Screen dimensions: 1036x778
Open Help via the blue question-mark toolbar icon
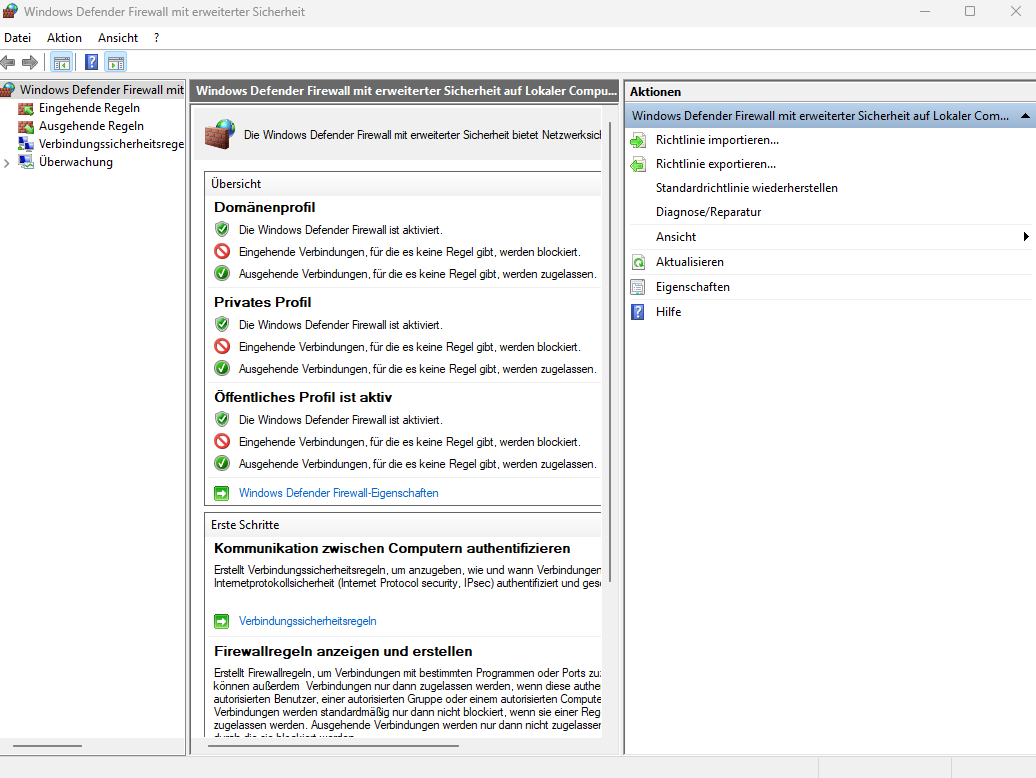(91, 63)
